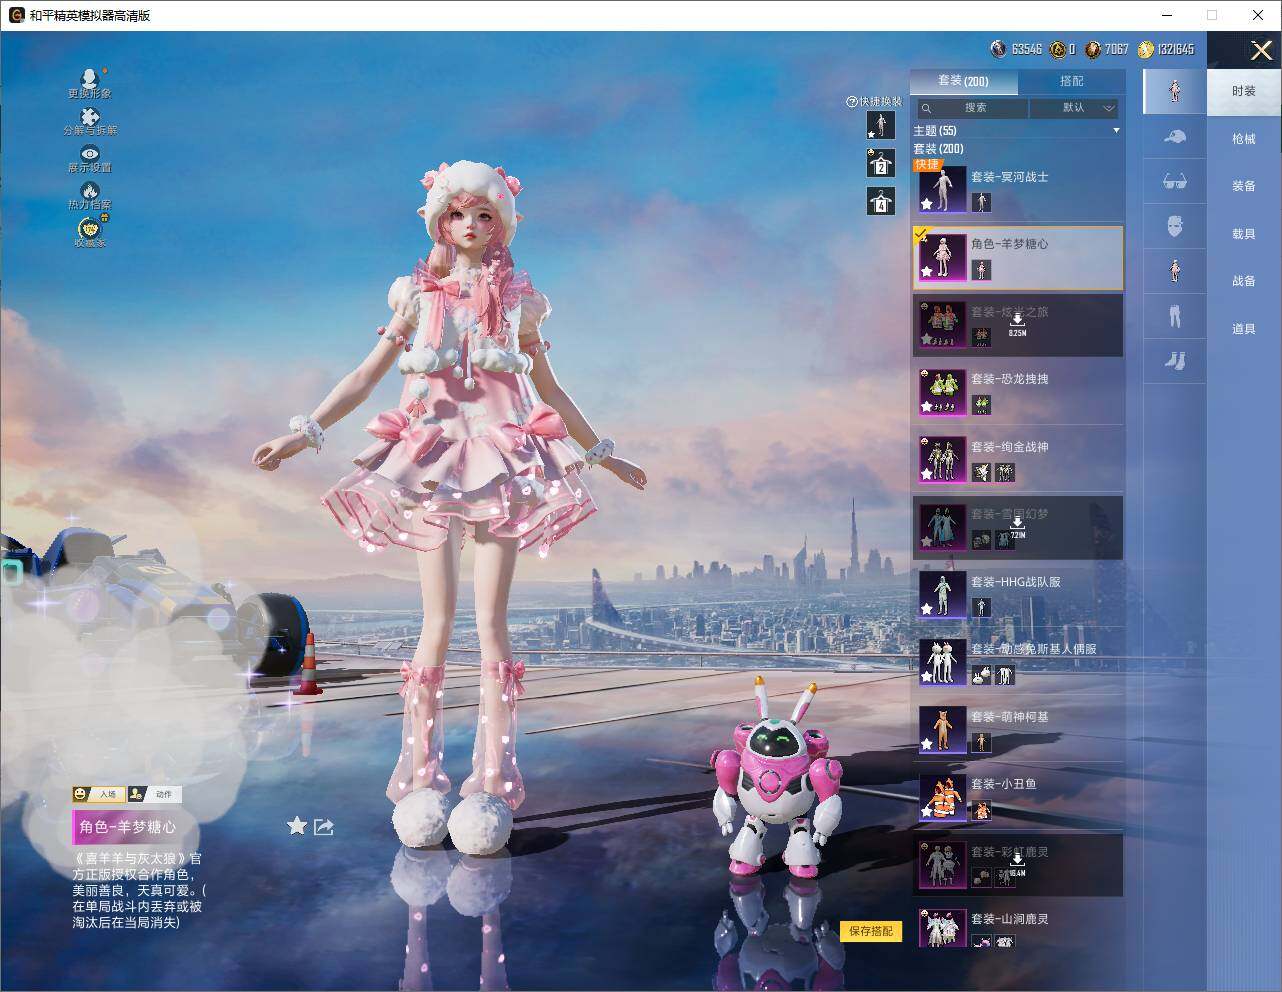This screenshot has height=992, width=1282.
Task: Click the 套装-小丑鱼 item piece icon
Action: (x=981, y=809)
